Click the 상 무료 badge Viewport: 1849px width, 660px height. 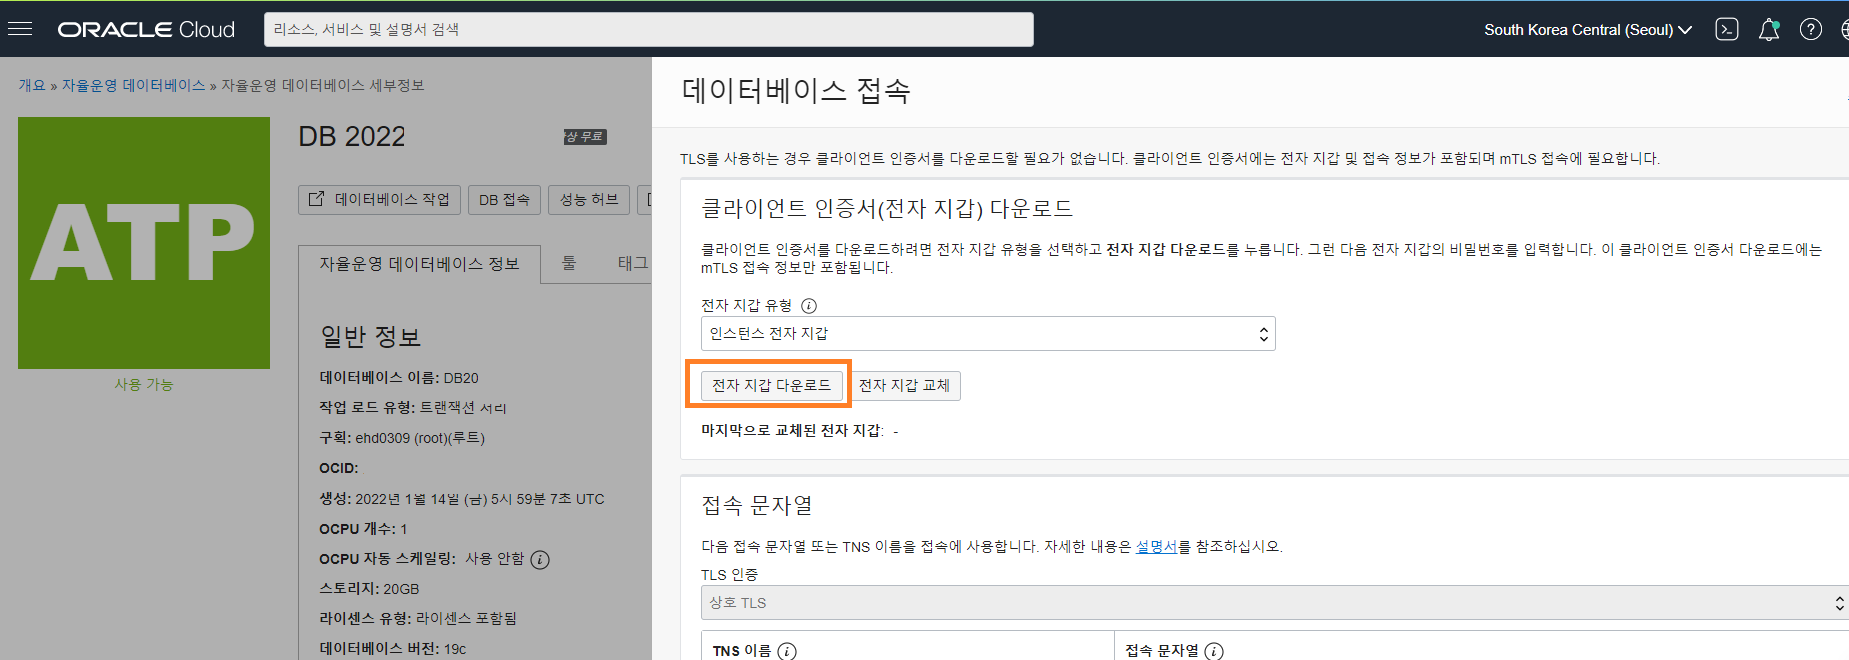(x=585, y=137)
